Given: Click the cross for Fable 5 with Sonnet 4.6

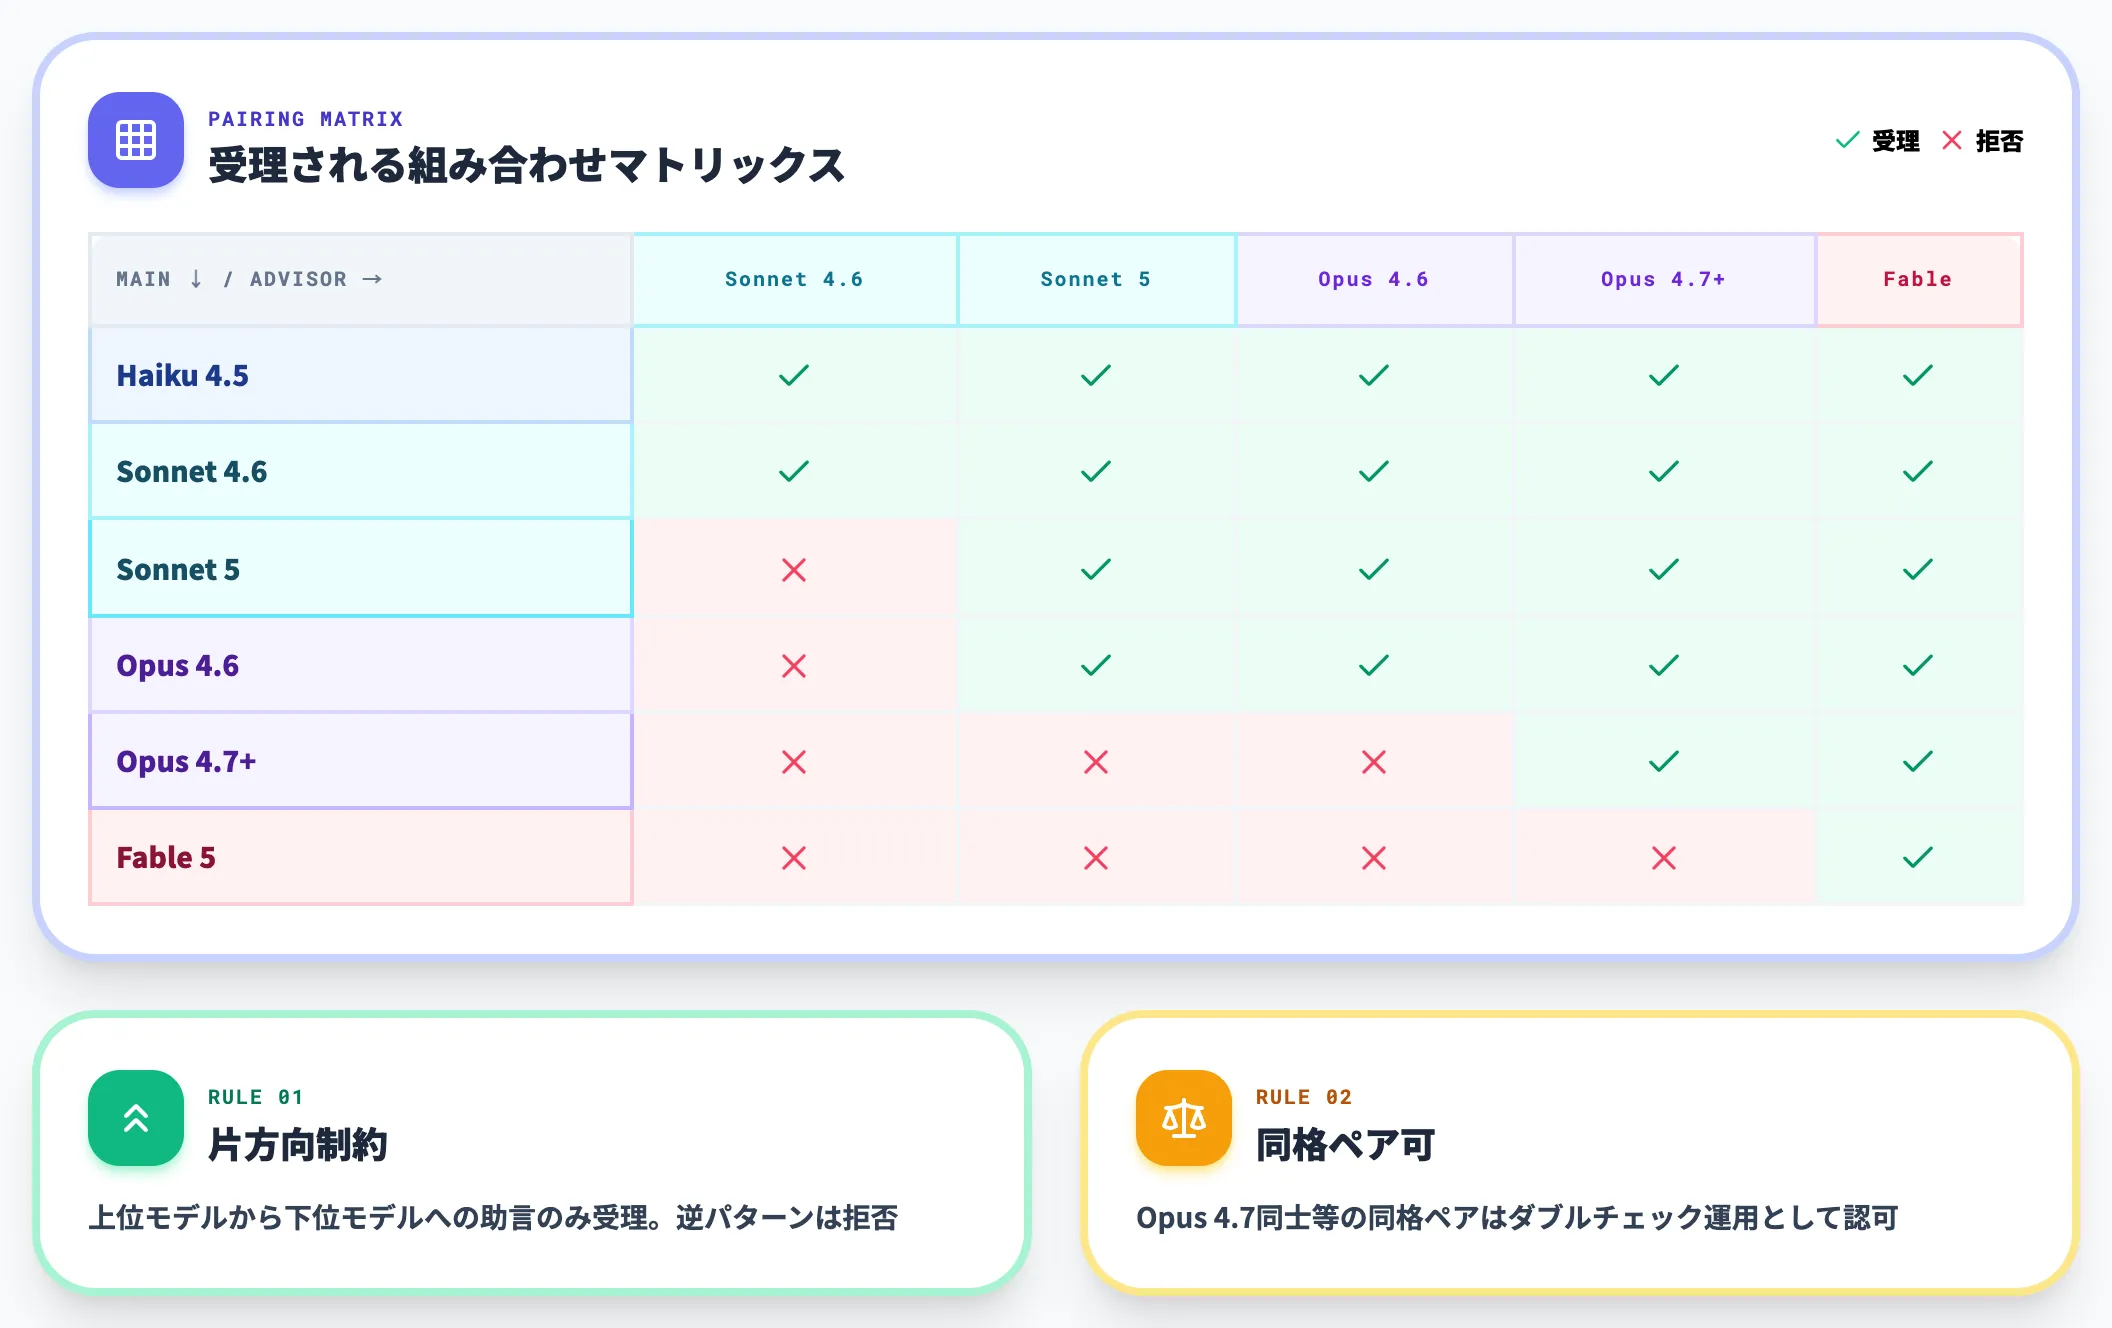Looking at the screenshot, I should 794,858.
